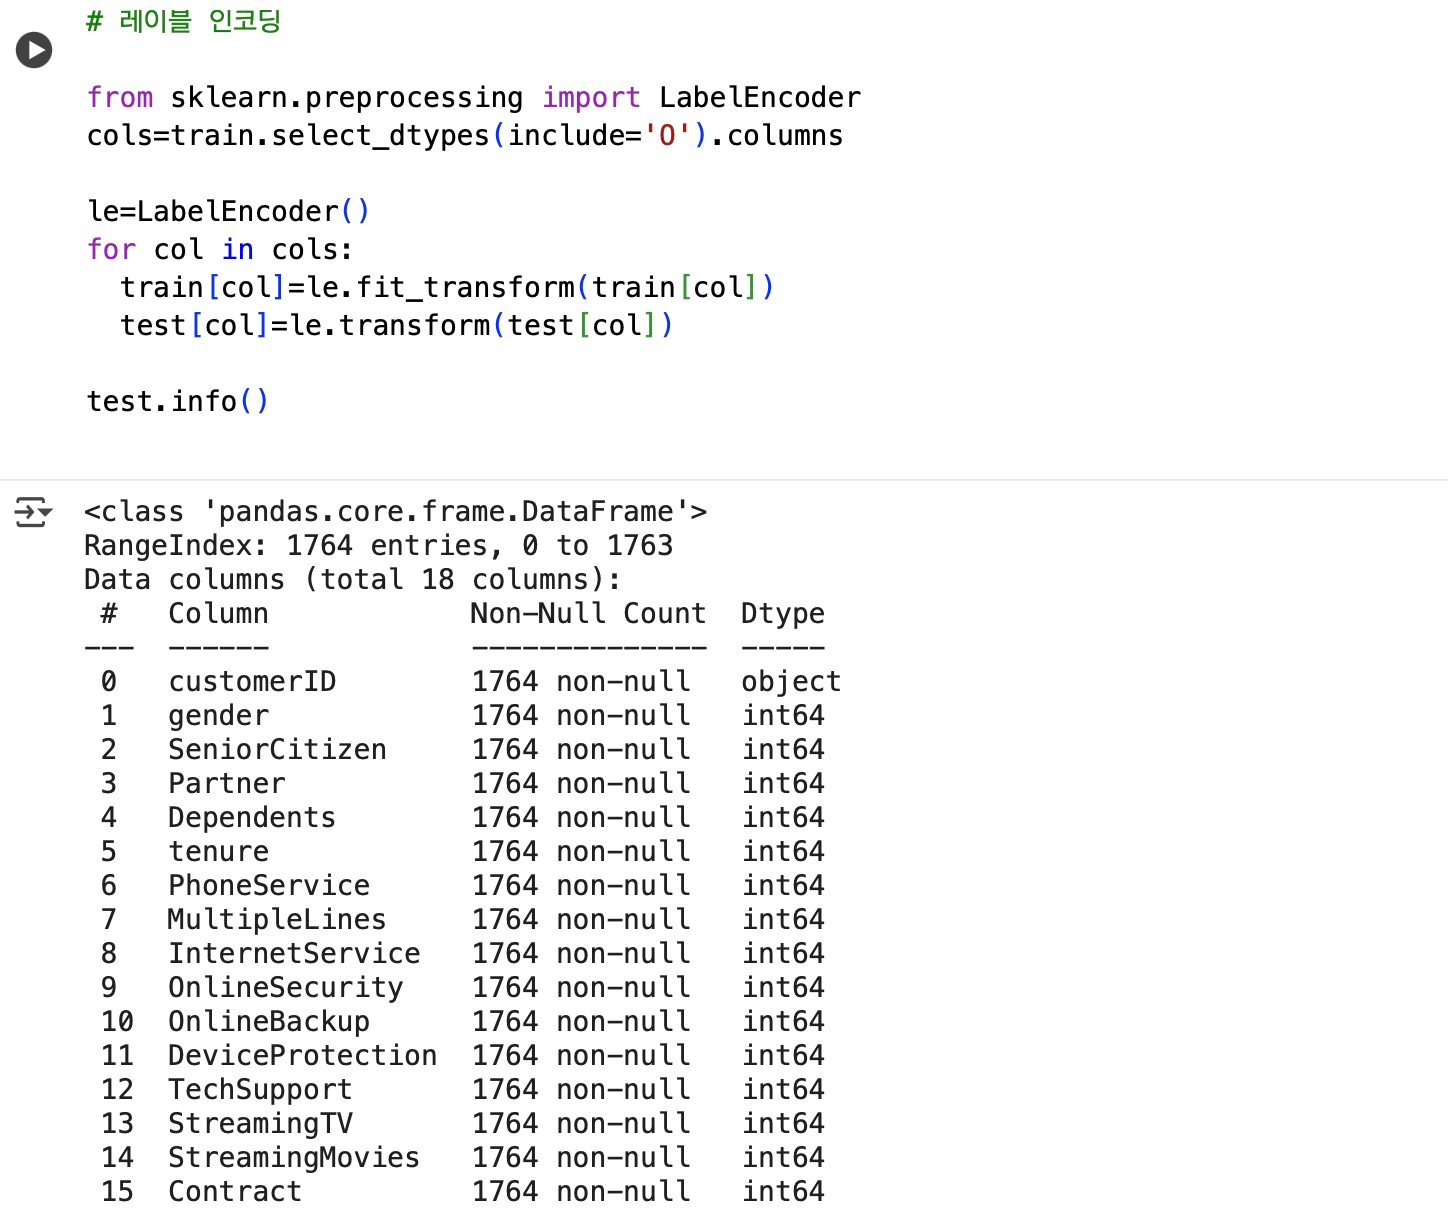Select the output line "<class 'pandas.core.frame.DataFrame'>"
The image size is (1448, 1212).
(x=396, y=512)
